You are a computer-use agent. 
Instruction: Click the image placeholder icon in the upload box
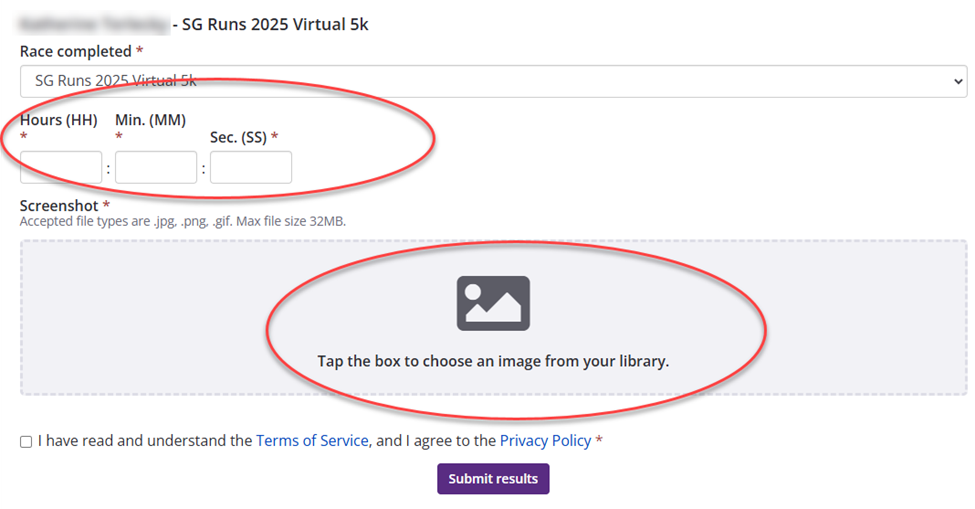click(493, 303)
